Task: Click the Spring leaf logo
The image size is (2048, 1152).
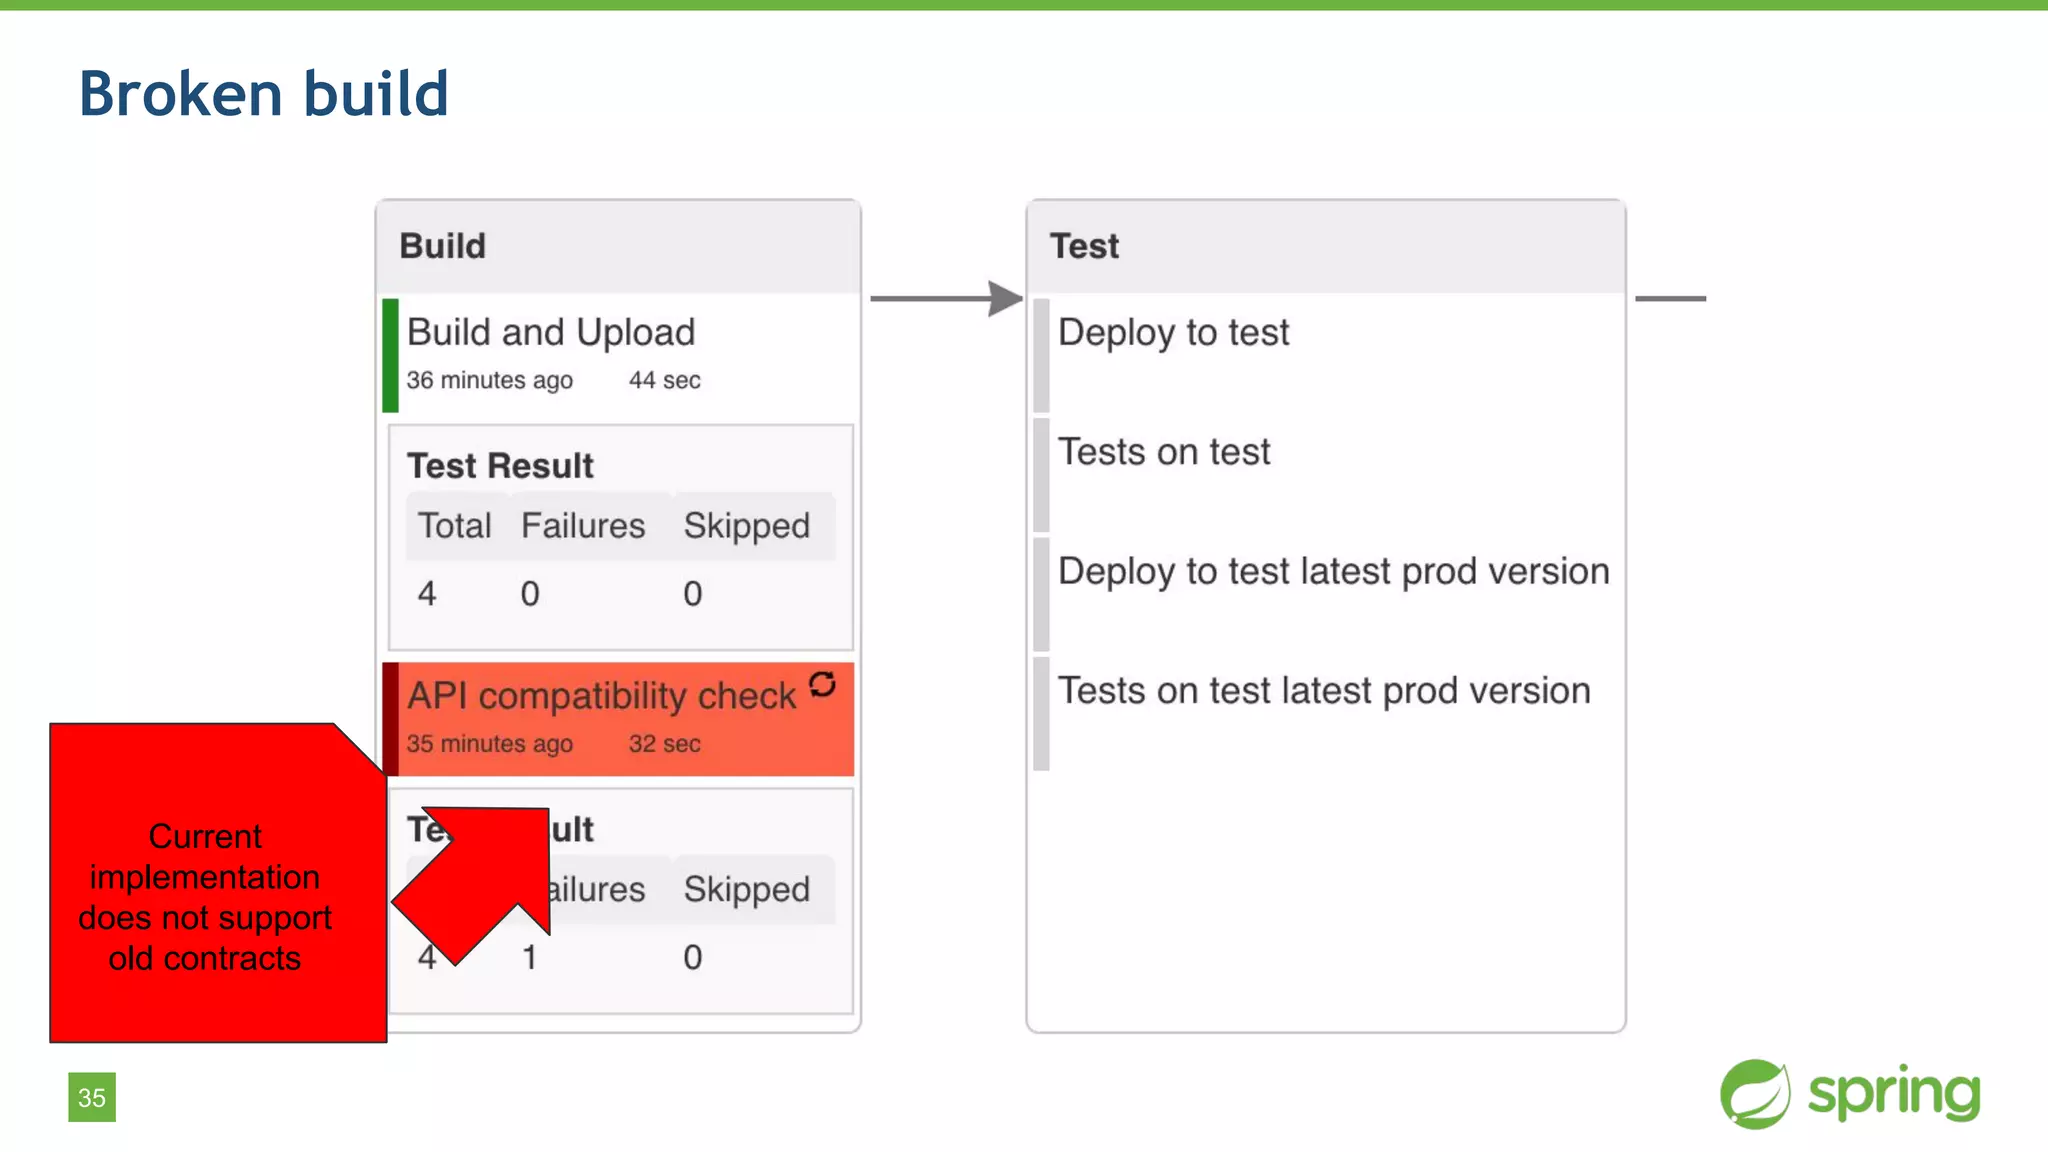Action: pos(1755,1094)
